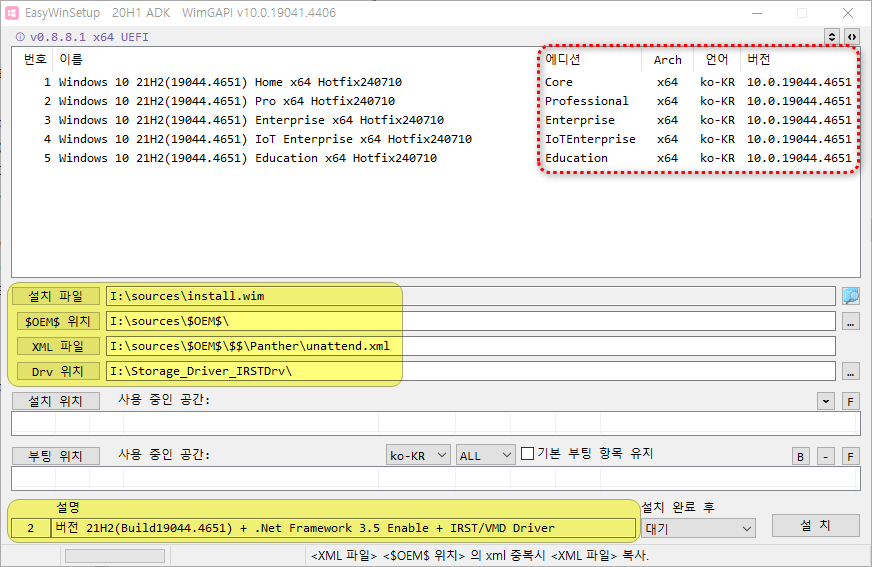Click the install.wim path input field

click(x=470, y=296)
